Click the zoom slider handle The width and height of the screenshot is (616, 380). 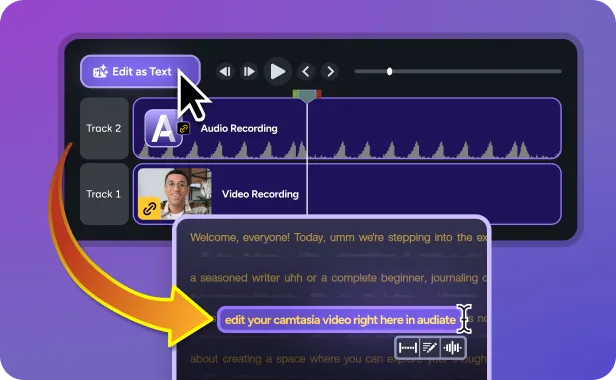[389, 72]
